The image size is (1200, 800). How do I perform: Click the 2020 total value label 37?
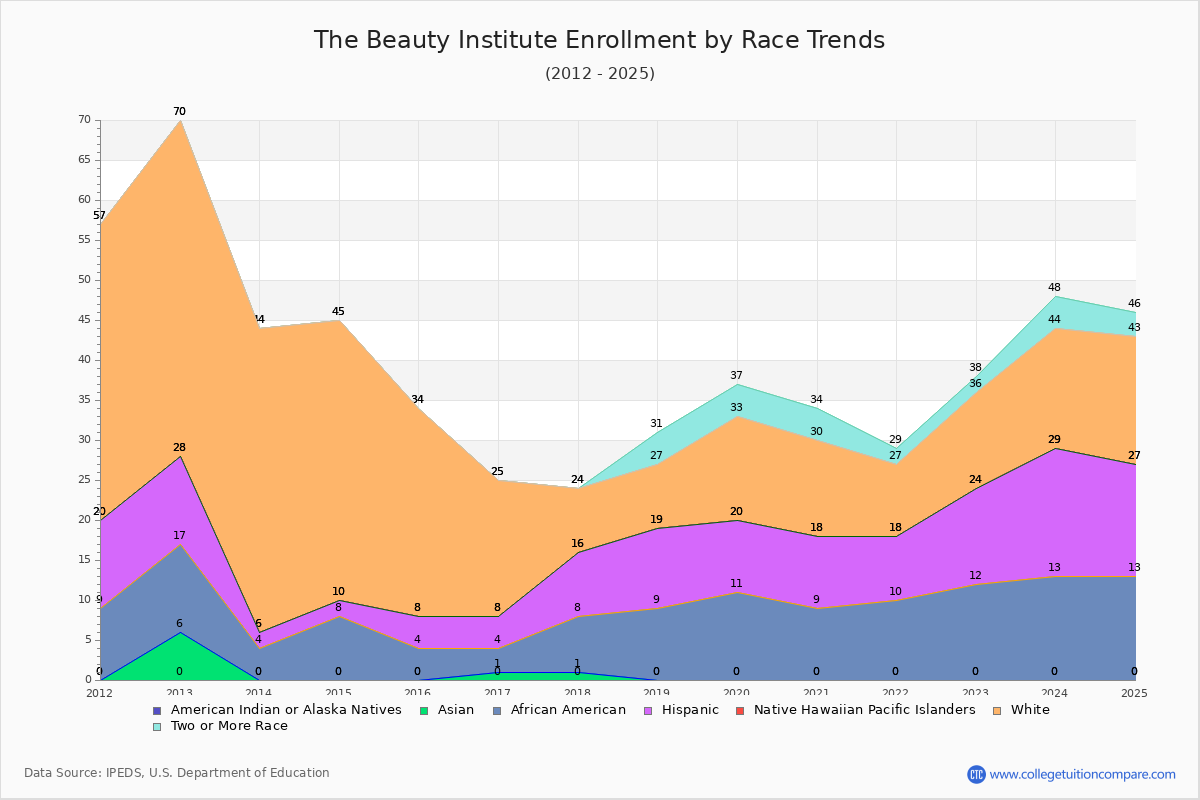coord(736,376)
